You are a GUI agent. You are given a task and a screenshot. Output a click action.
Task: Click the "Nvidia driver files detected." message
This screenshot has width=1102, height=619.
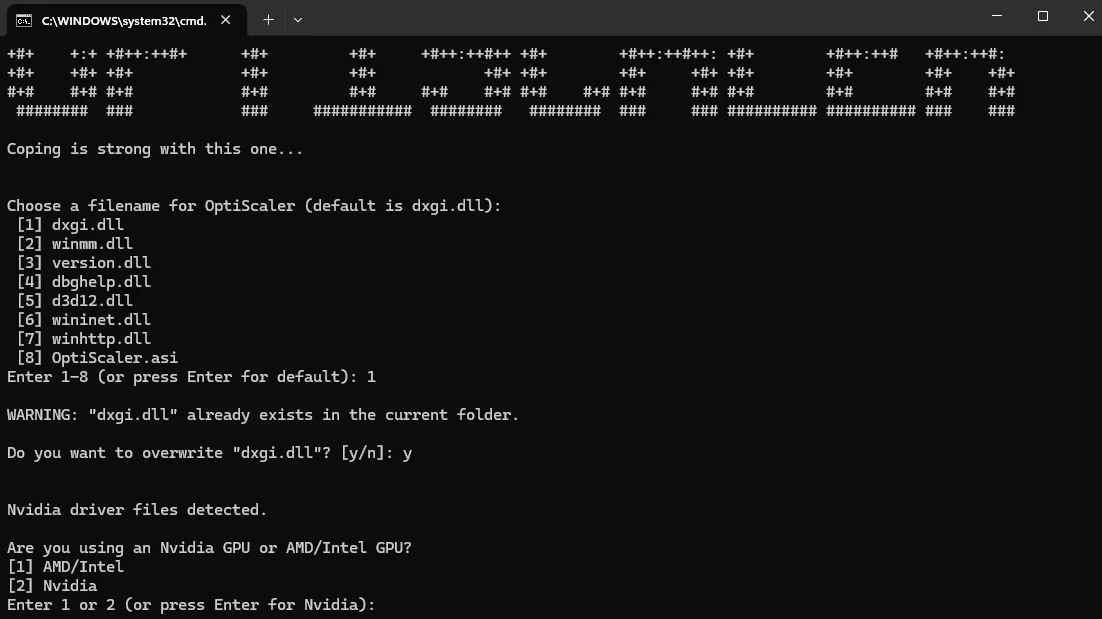(137, 510)
